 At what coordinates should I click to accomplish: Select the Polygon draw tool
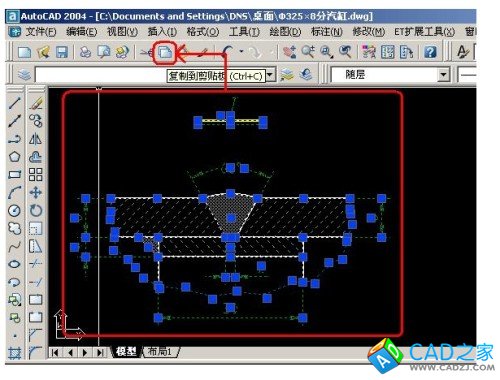point(14,157)
